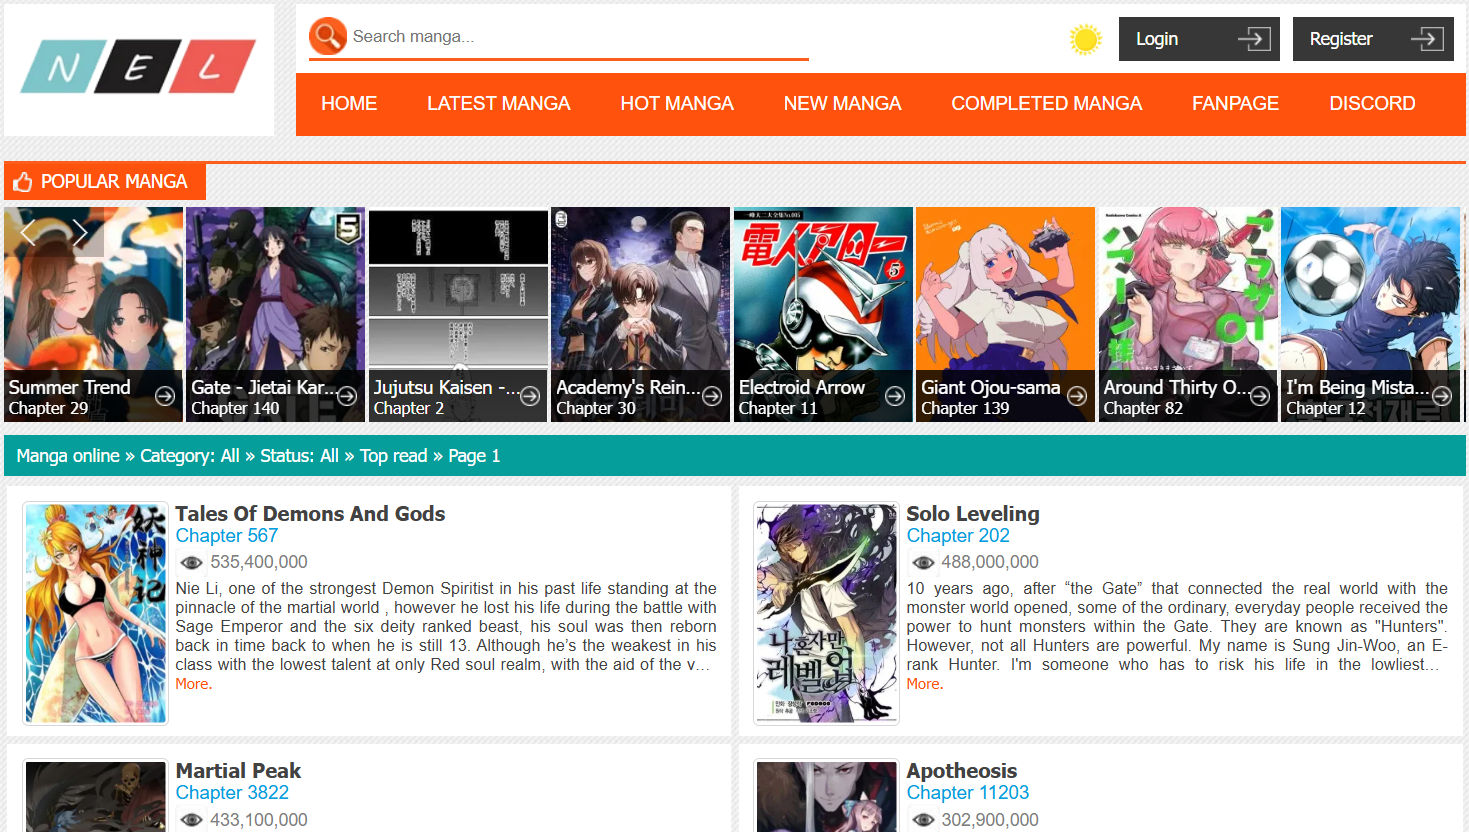
Task: Open Academy's Rein Chapter 30 link
Action: [x=596, y=409]
